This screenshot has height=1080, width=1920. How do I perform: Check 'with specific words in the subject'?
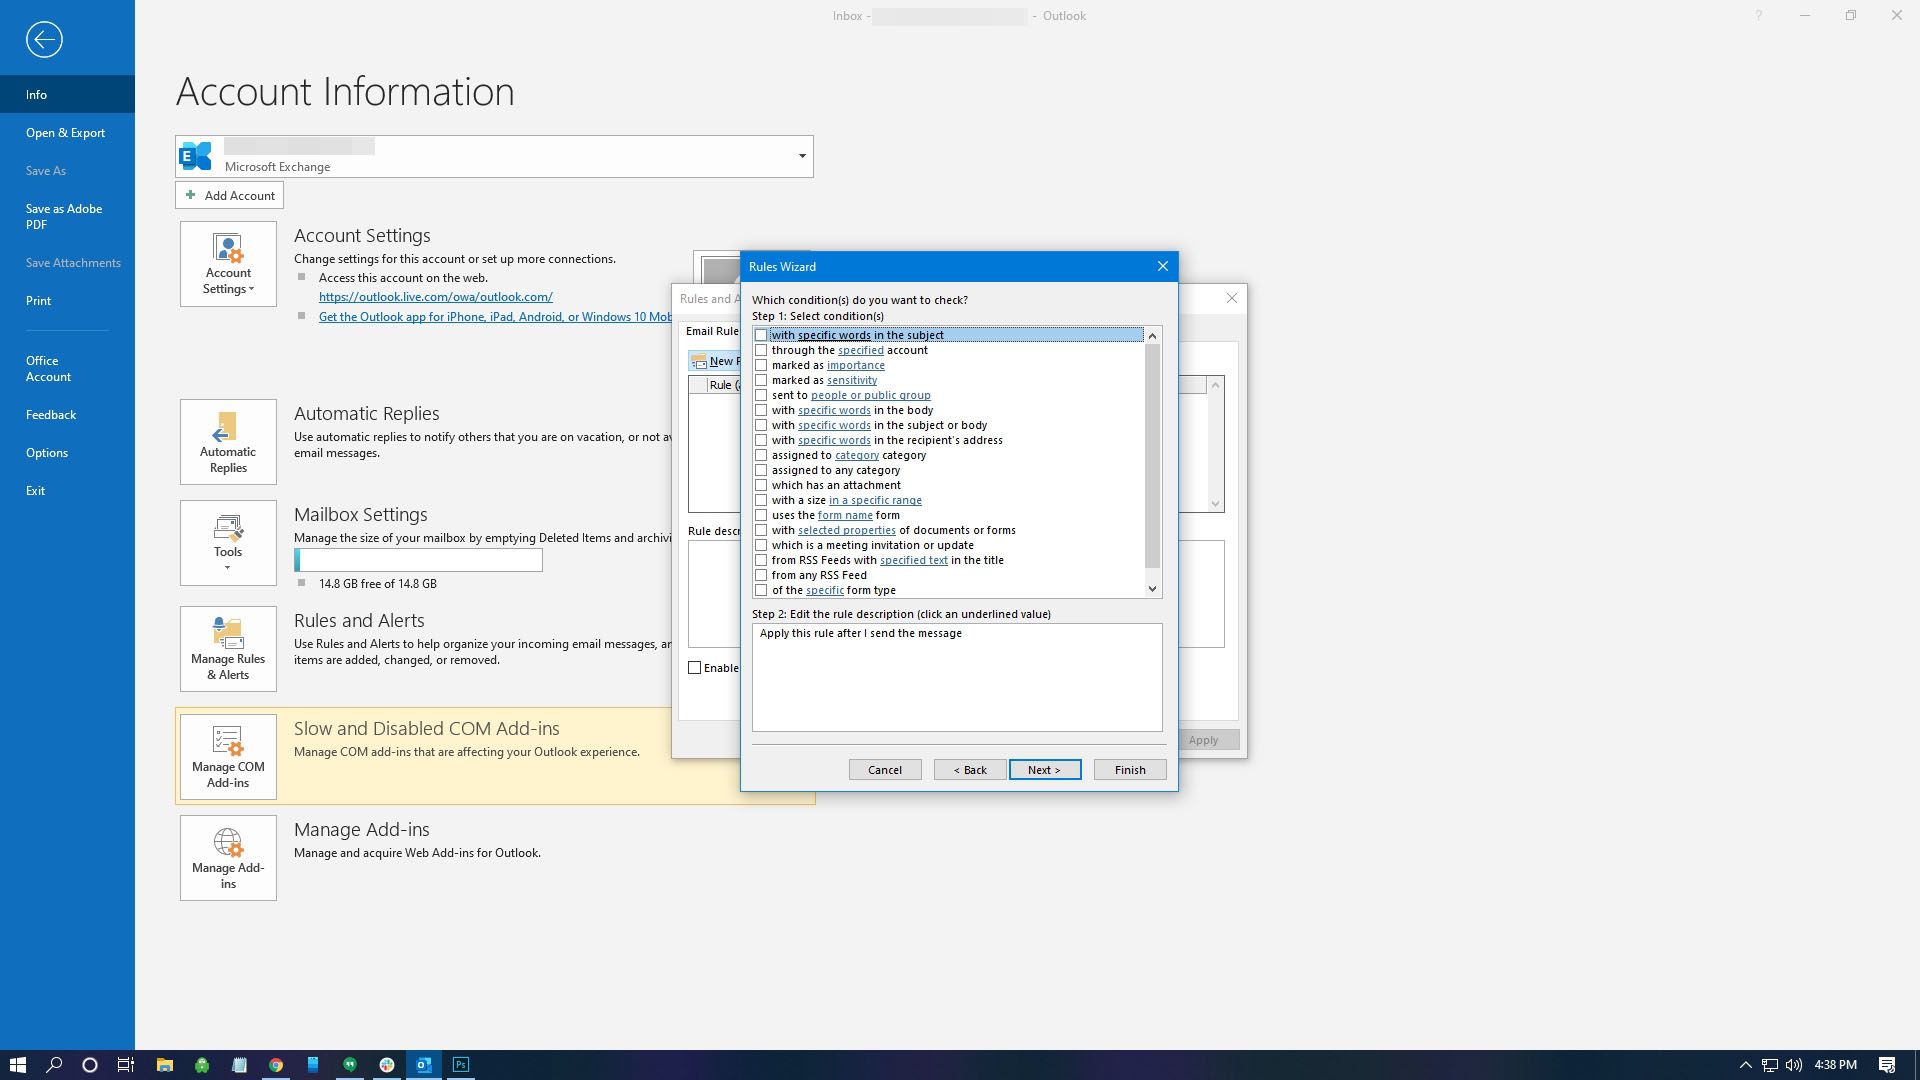tap(761, 334)
